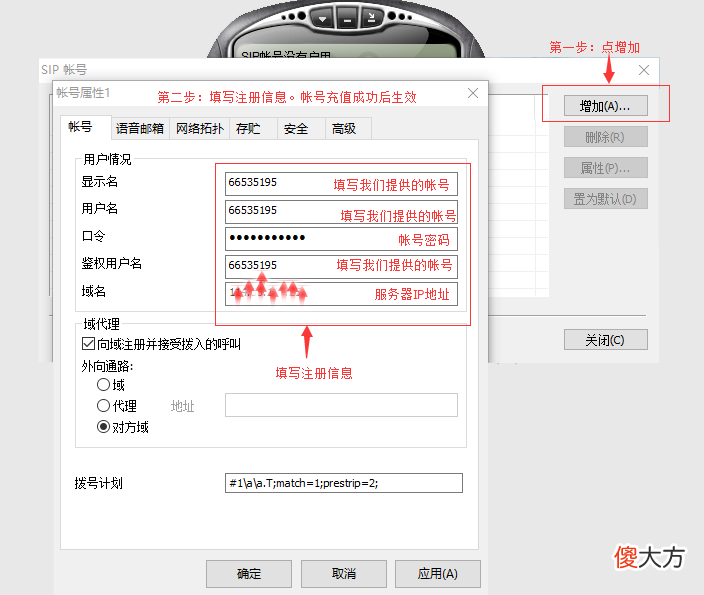Open the 安全 tab
Screen dimensions: 704x595
[301, 129]
